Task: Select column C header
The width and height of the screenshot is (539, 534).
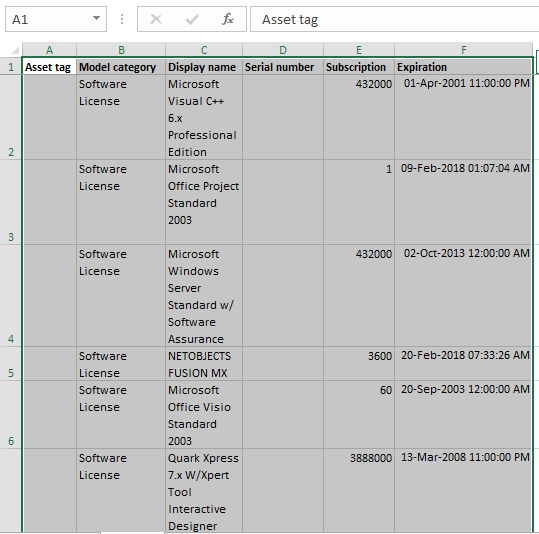Action: coord(204,50)
